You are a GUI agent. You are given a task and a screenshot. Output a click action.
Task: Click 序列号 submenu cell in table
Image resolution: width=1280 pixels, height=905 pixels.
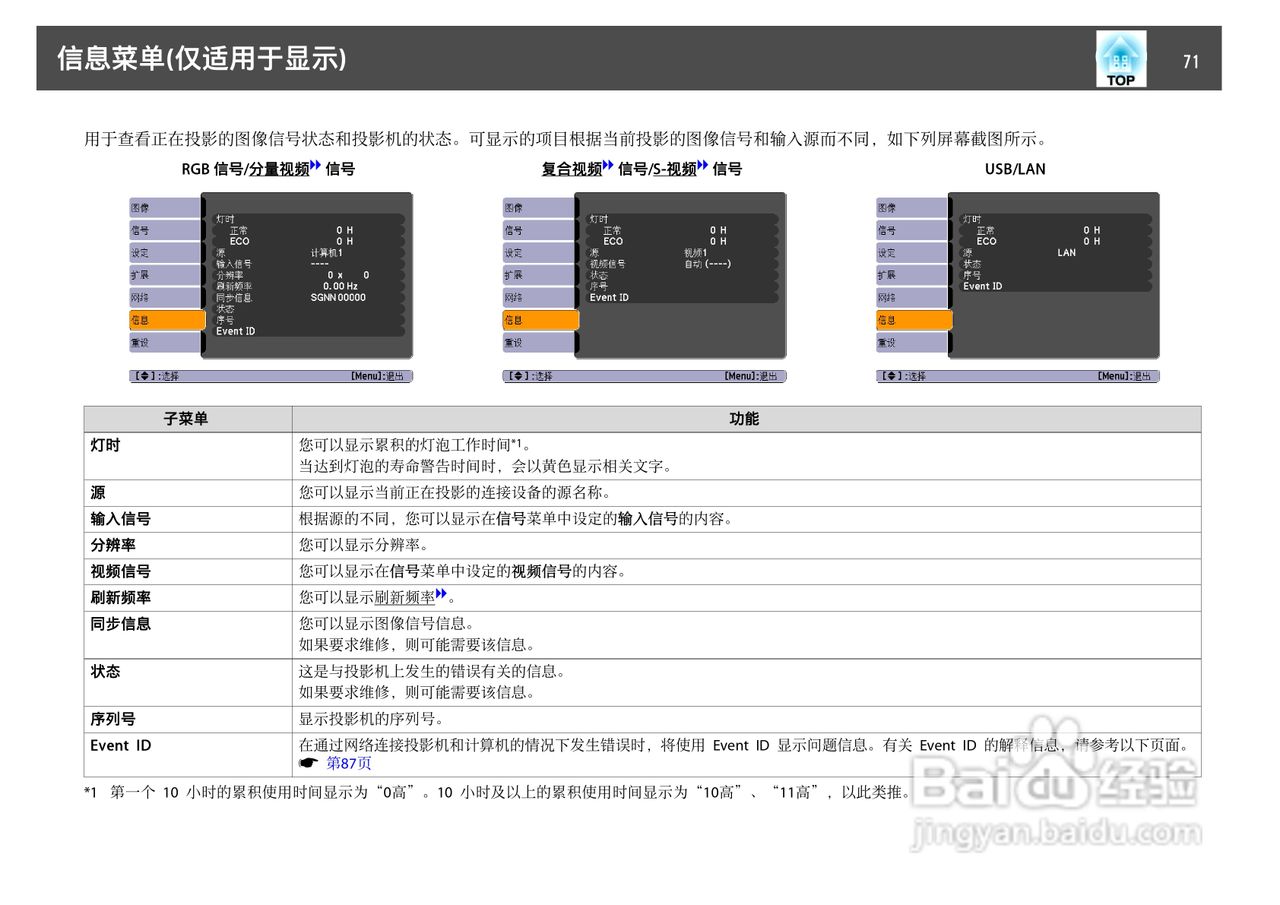pyautogui.click(x=188, y=719)
